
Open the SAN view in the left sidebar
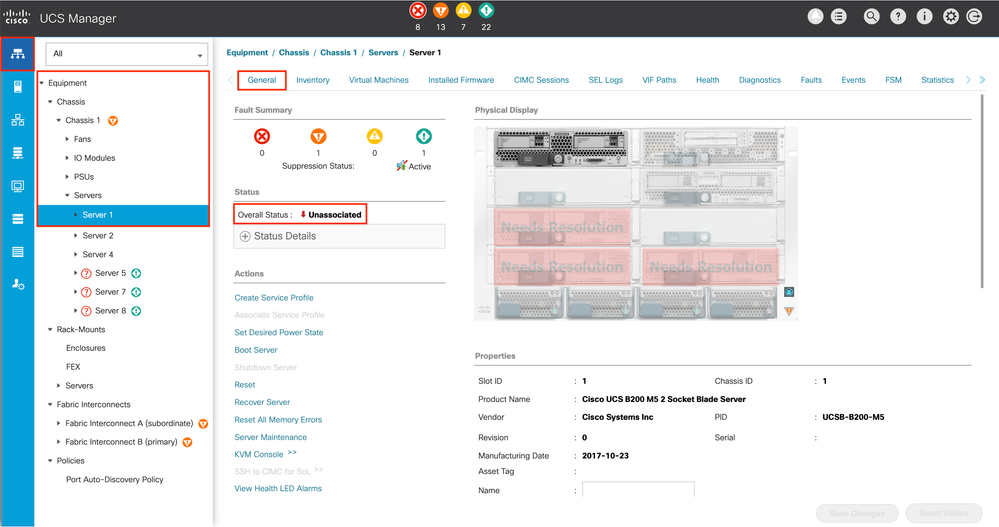pyautogui.click(x=17, y=153)
